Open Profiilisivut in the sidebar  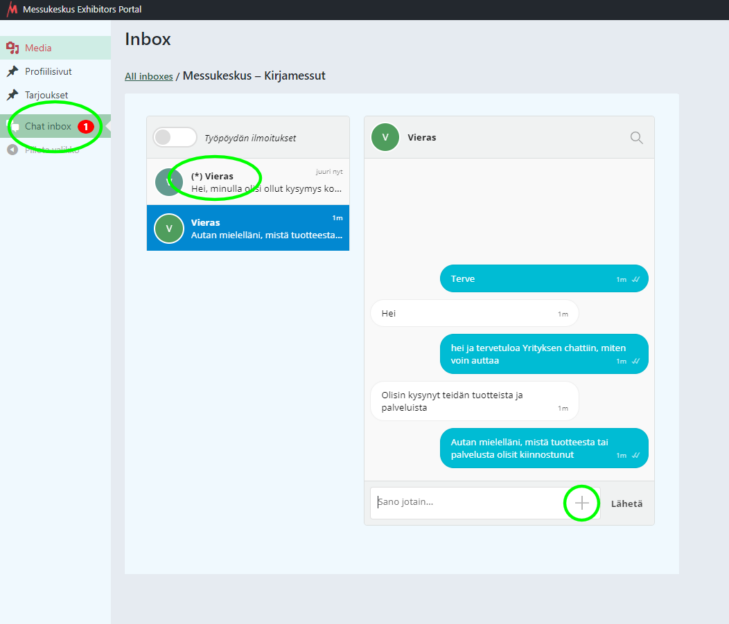(x=48, y=72)
